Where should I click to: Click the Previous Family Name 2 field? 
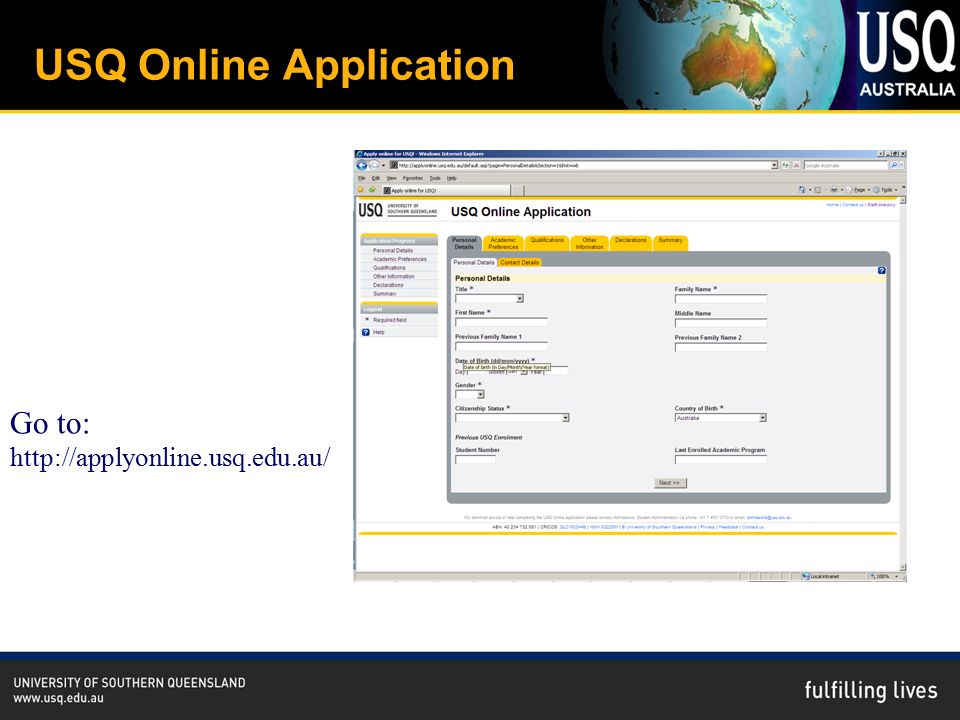click(721, 347)
